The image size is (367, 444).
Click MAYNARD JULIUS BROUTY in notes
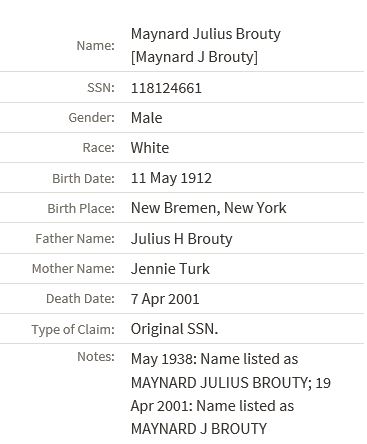pos(221,383)
